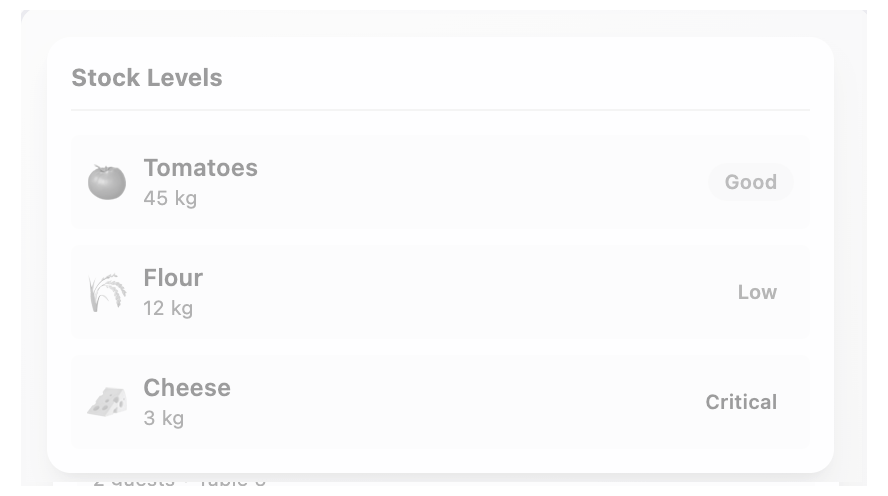Click the 12 kg quantity text
The image size is (888, 496).
pos(168,308)
